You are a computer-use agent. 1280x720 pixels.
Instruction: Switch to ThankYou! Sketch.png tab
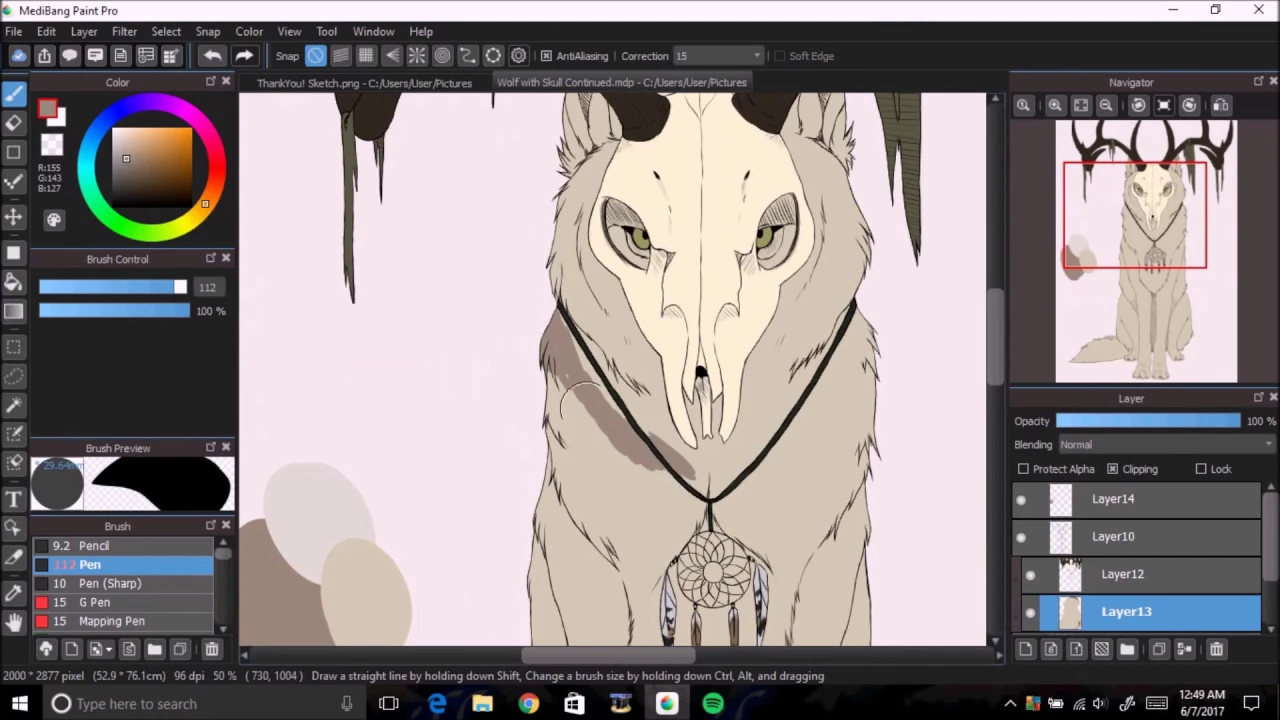coord(364,83)
